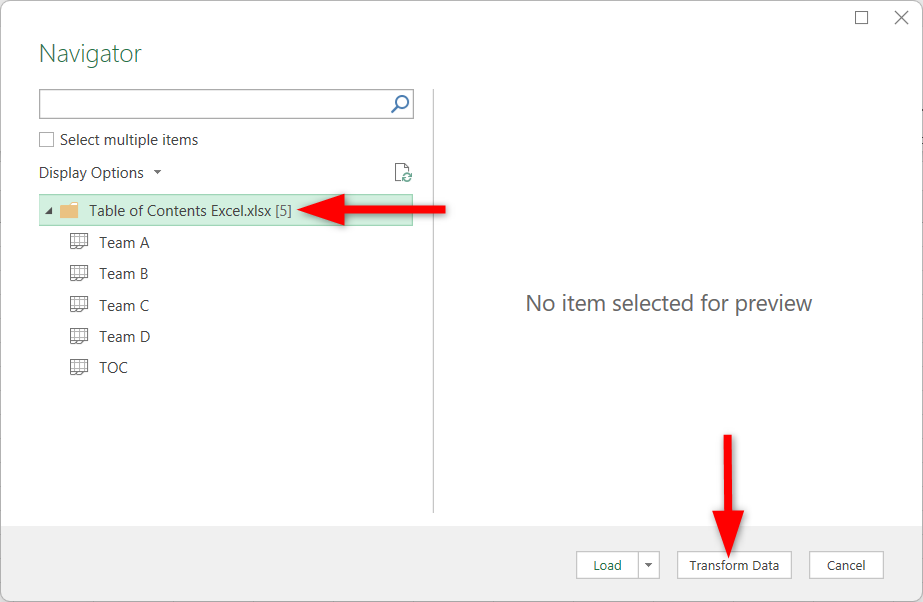The width and height of the screenshot is (923, 602).
Task: Select the Team A sheet
Action: [124, 241]
